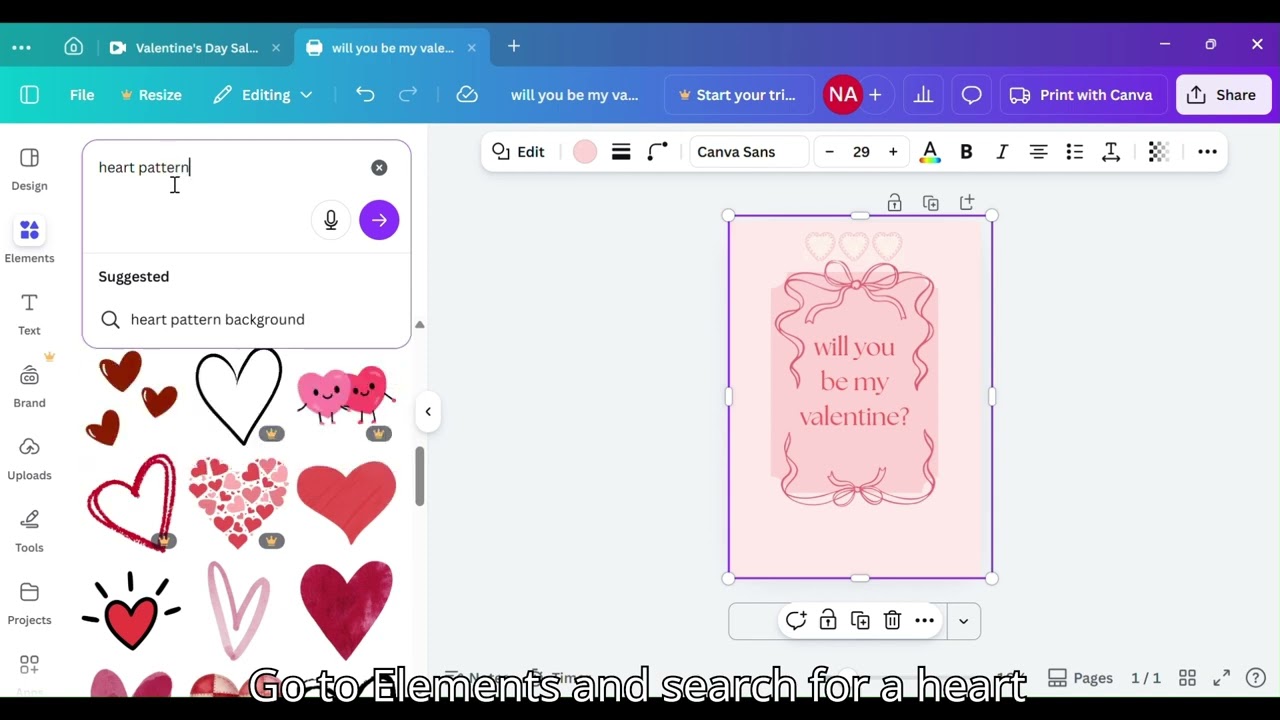Expand the Editing mode dropdown
Image resolution: width=1280 pixels, height=720 pixels.
263,95
